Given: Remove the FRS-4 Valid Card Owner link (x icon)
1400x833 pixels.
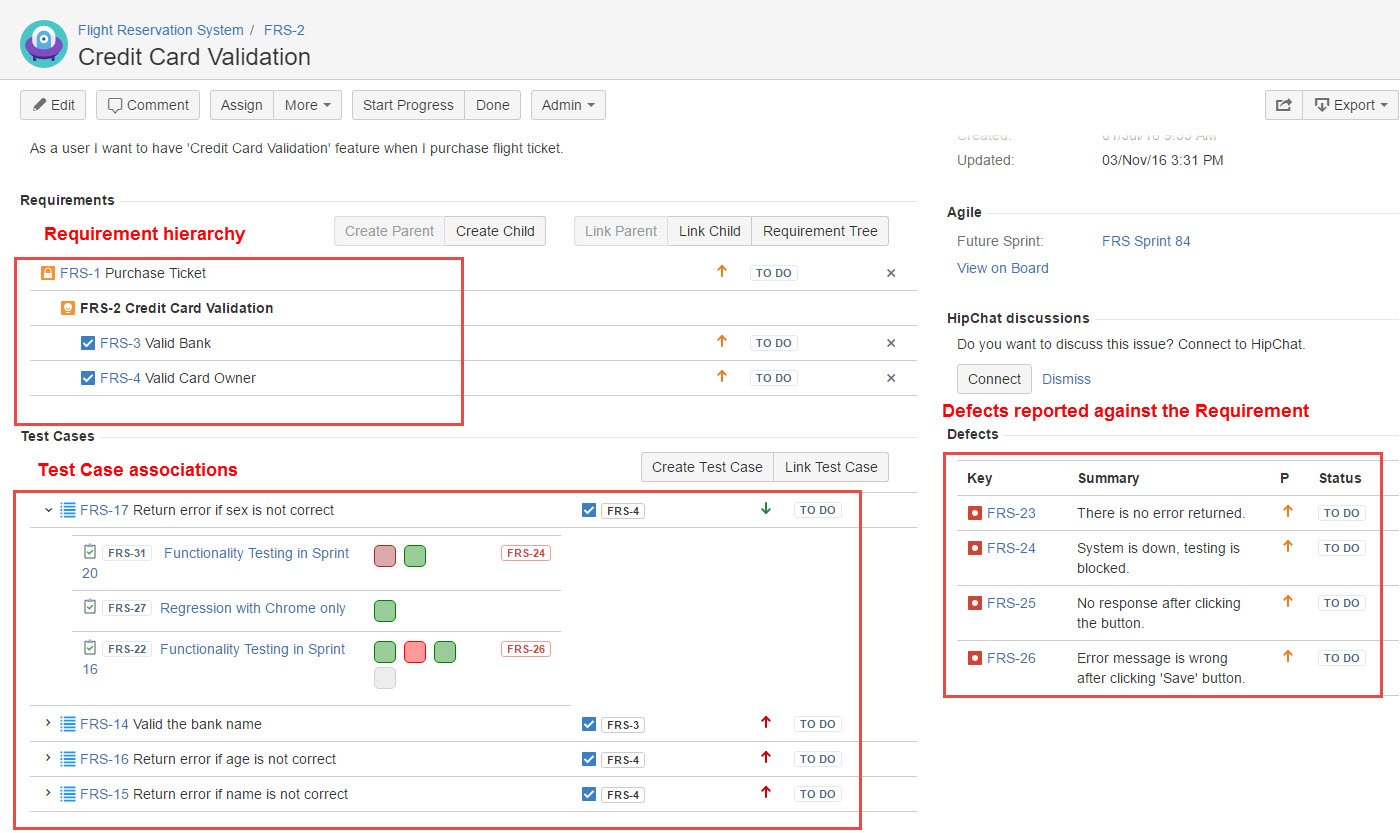Looking at the screenshot, I should click(891, 378).
